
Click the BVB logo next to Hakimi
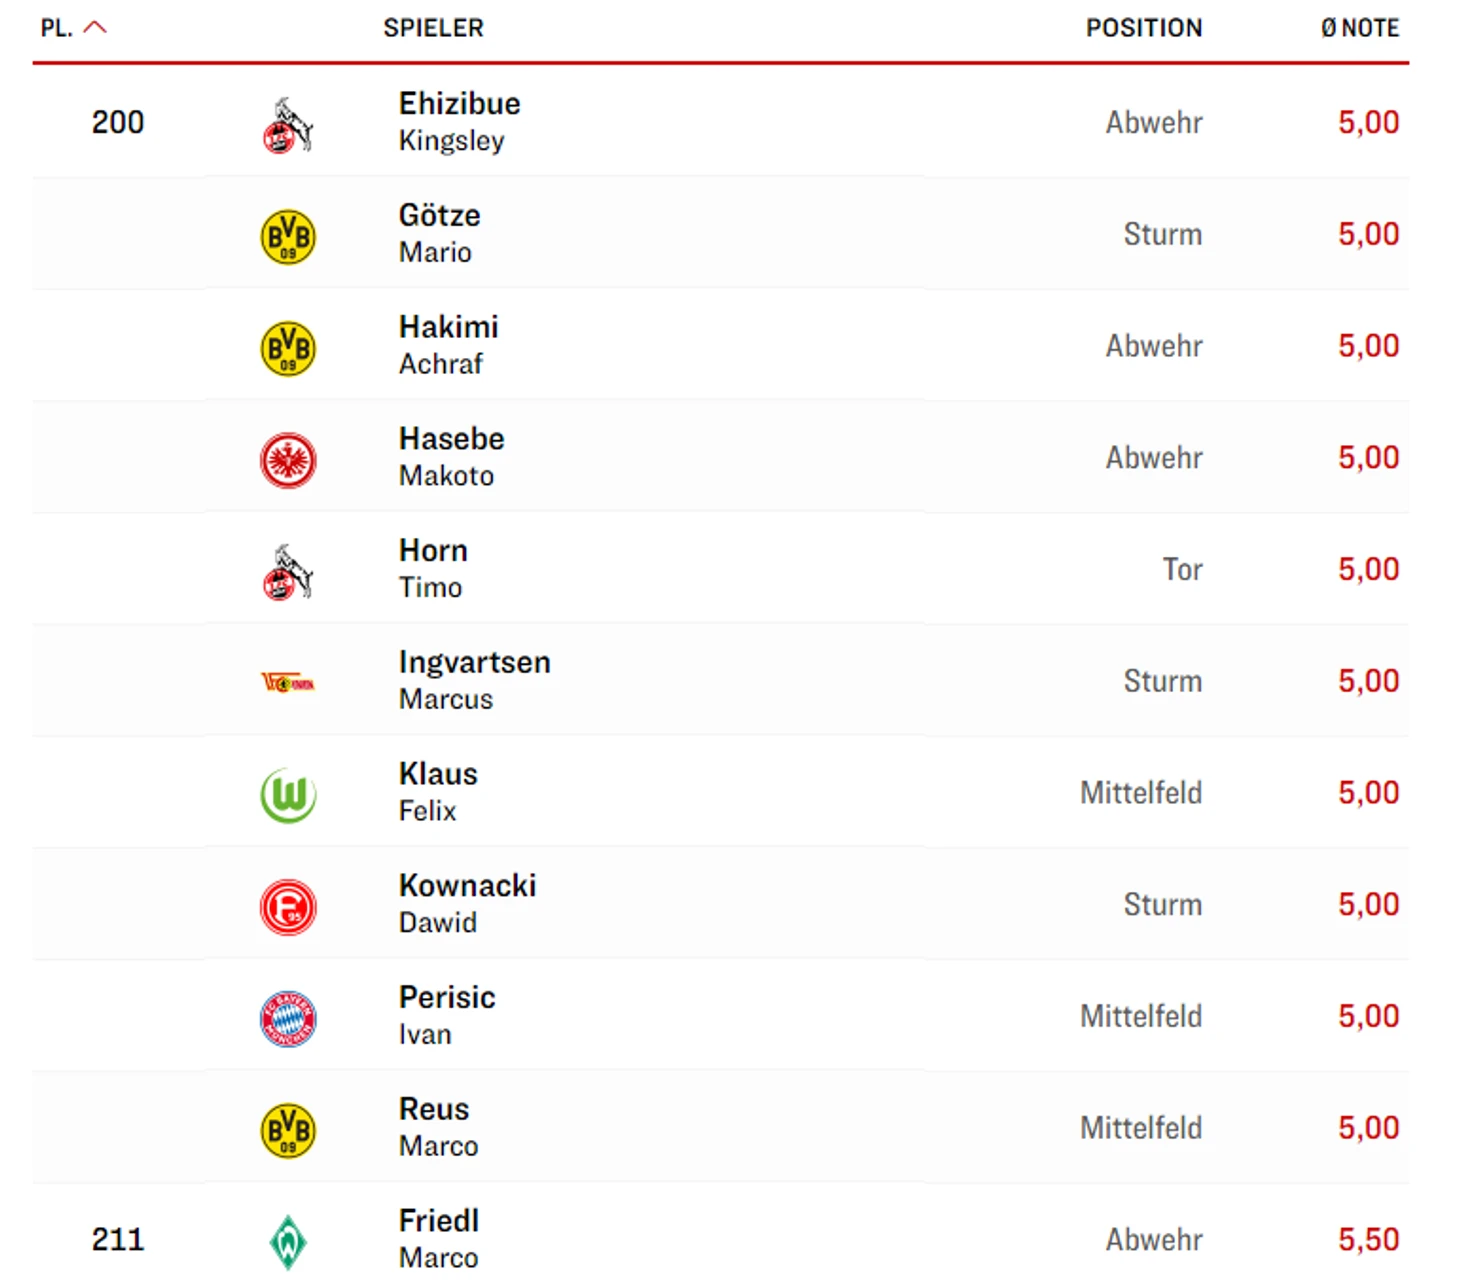click(x=288, y=349)
